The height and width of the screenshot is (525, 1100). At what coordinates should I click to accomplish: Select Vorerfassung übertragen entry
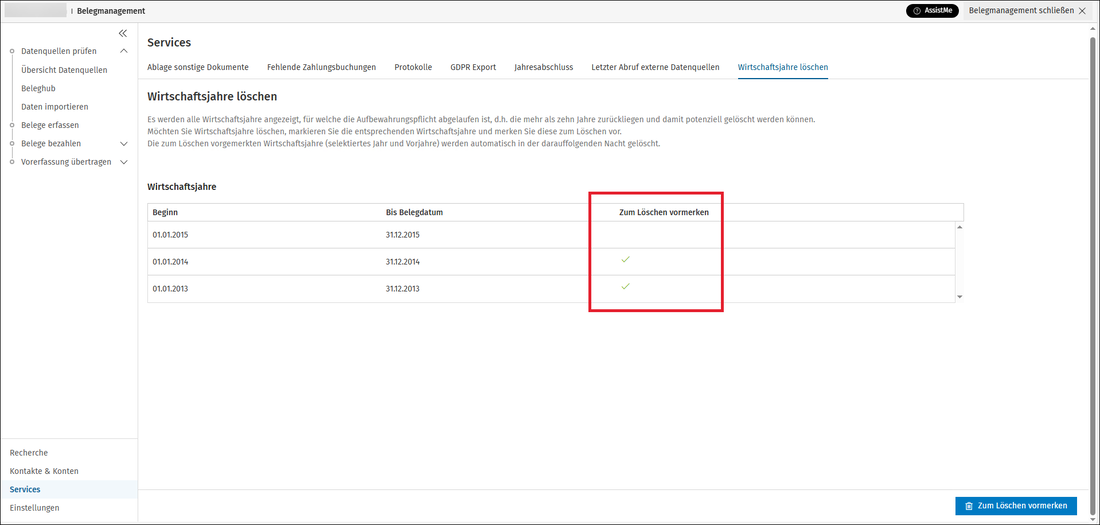coord(66,162)
